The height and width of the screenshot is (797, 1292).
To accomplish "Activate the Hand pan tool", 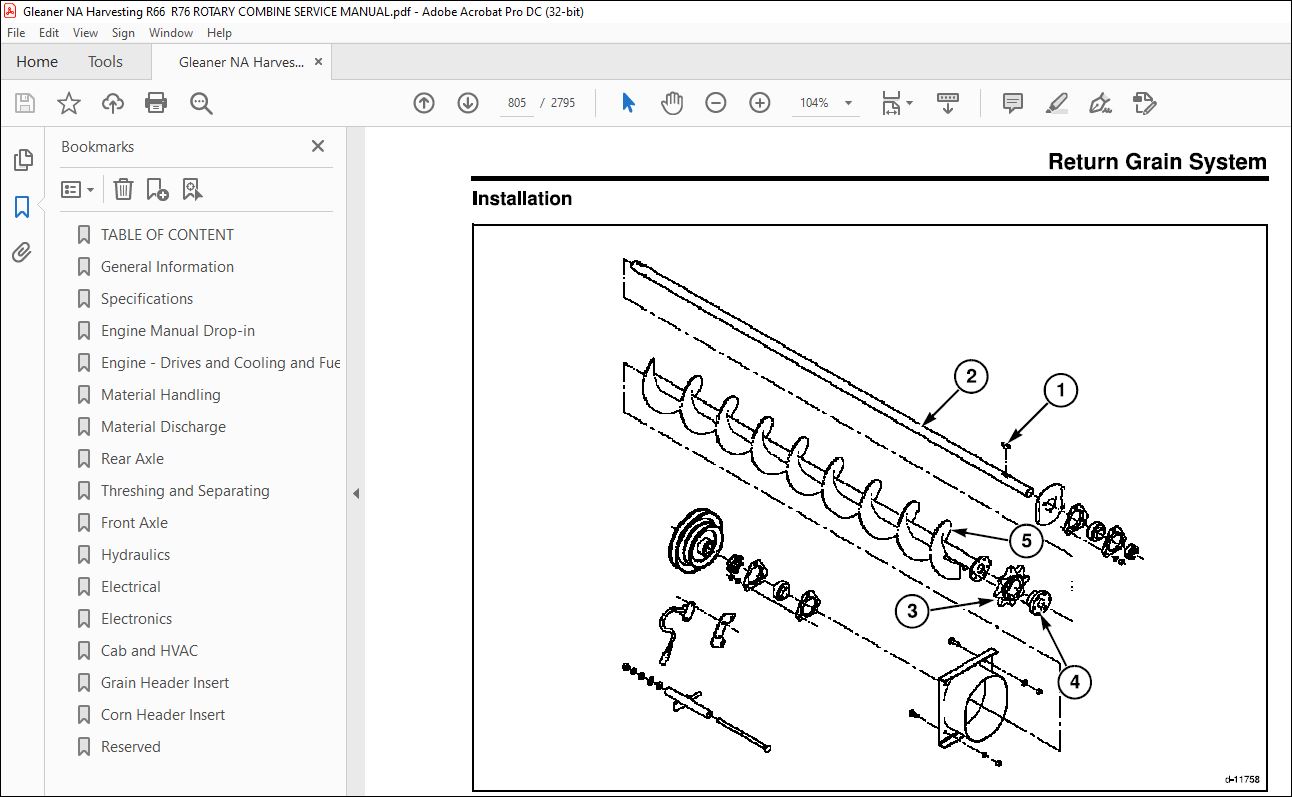I will coord(672,103).
